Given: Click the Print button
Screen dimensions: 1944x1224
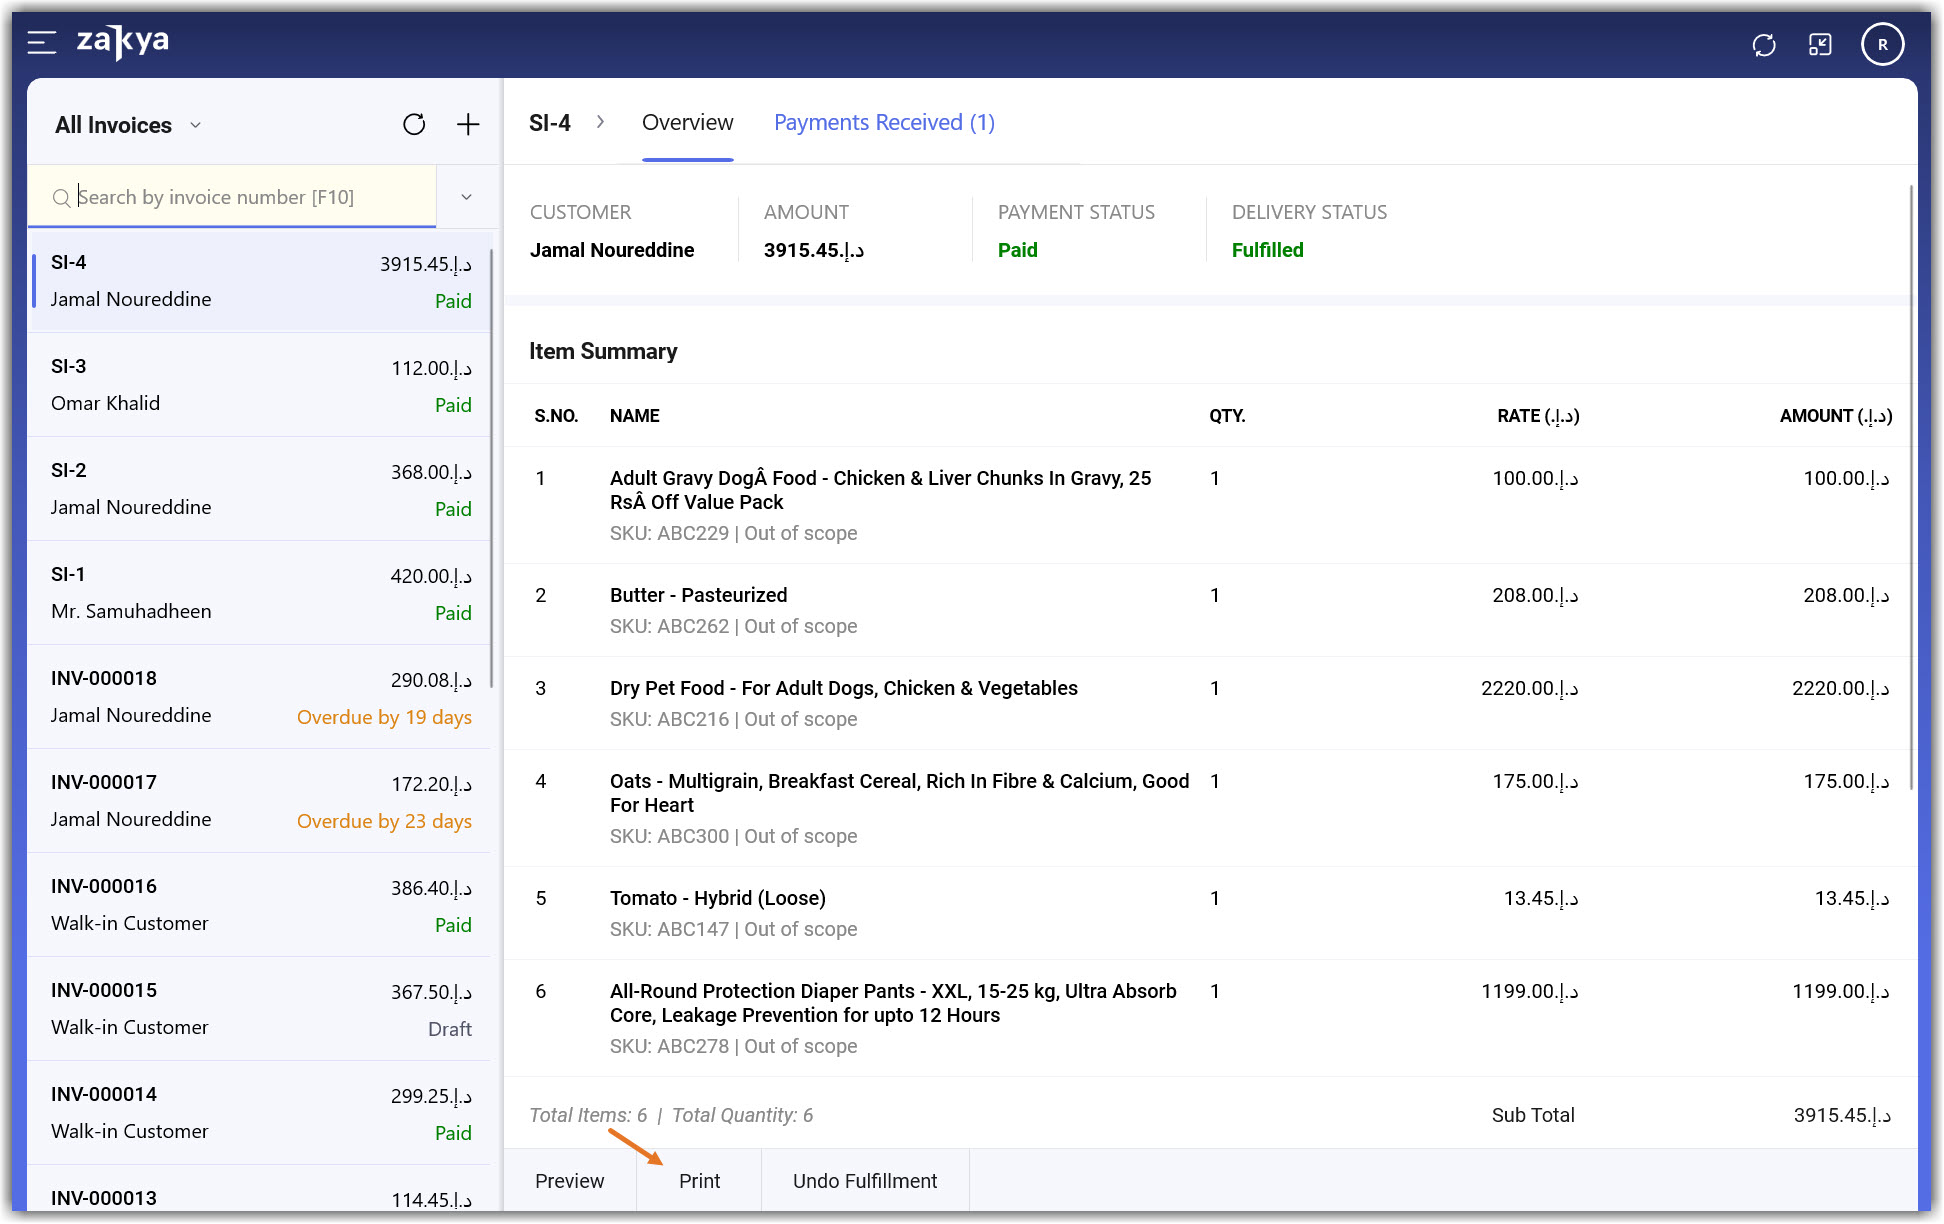Looking at the screenshot, I should coord(699,1181).
